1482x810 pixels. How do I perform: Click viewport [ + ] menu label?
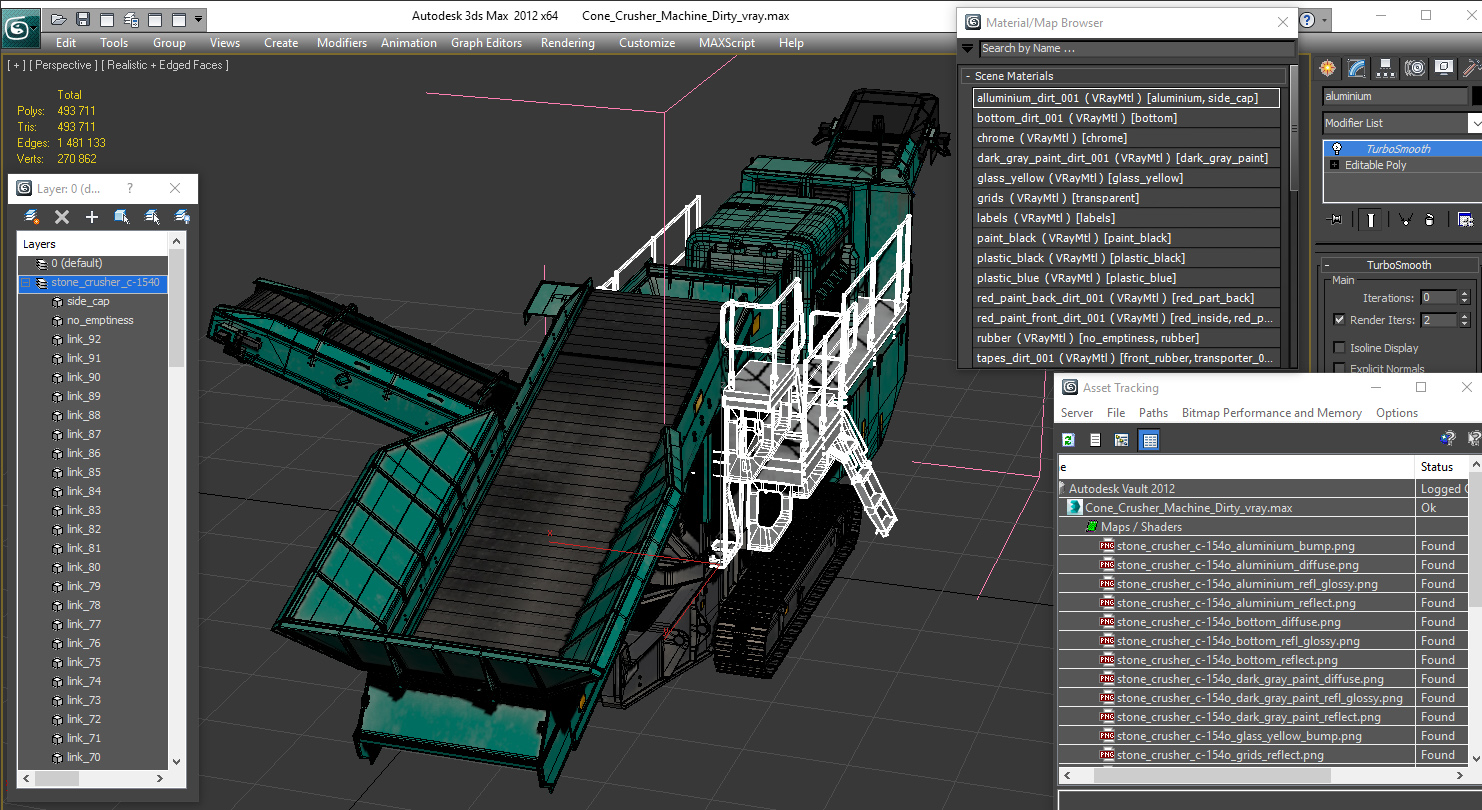16,65
